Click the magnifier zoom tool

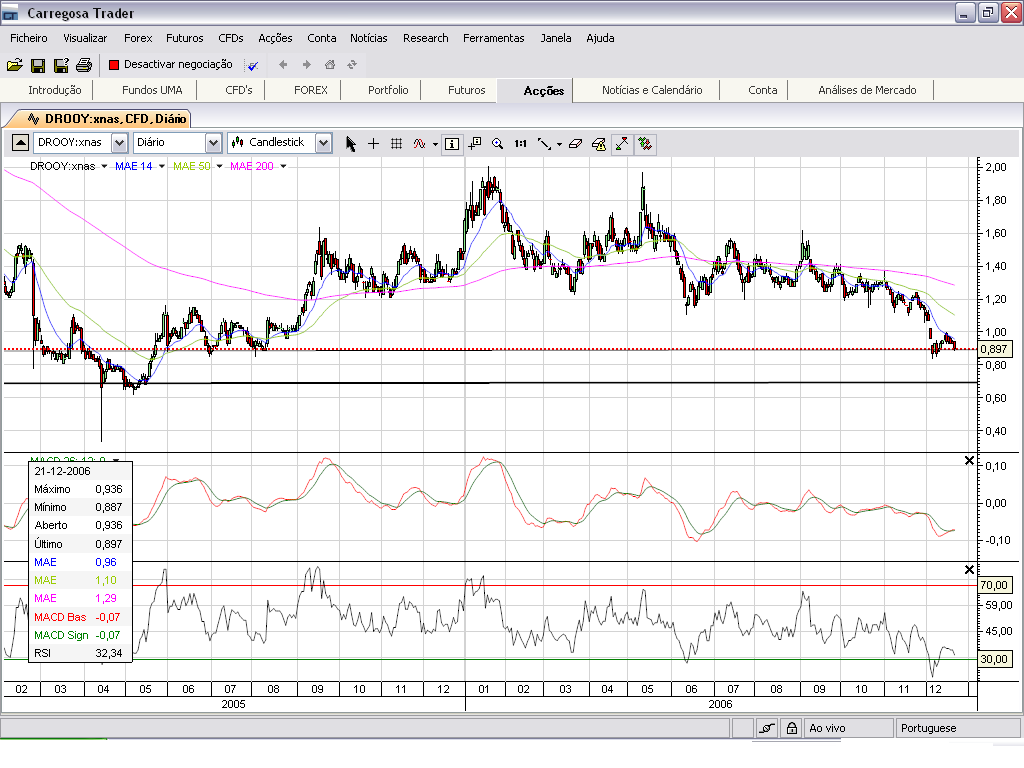[x=497, y=143]
